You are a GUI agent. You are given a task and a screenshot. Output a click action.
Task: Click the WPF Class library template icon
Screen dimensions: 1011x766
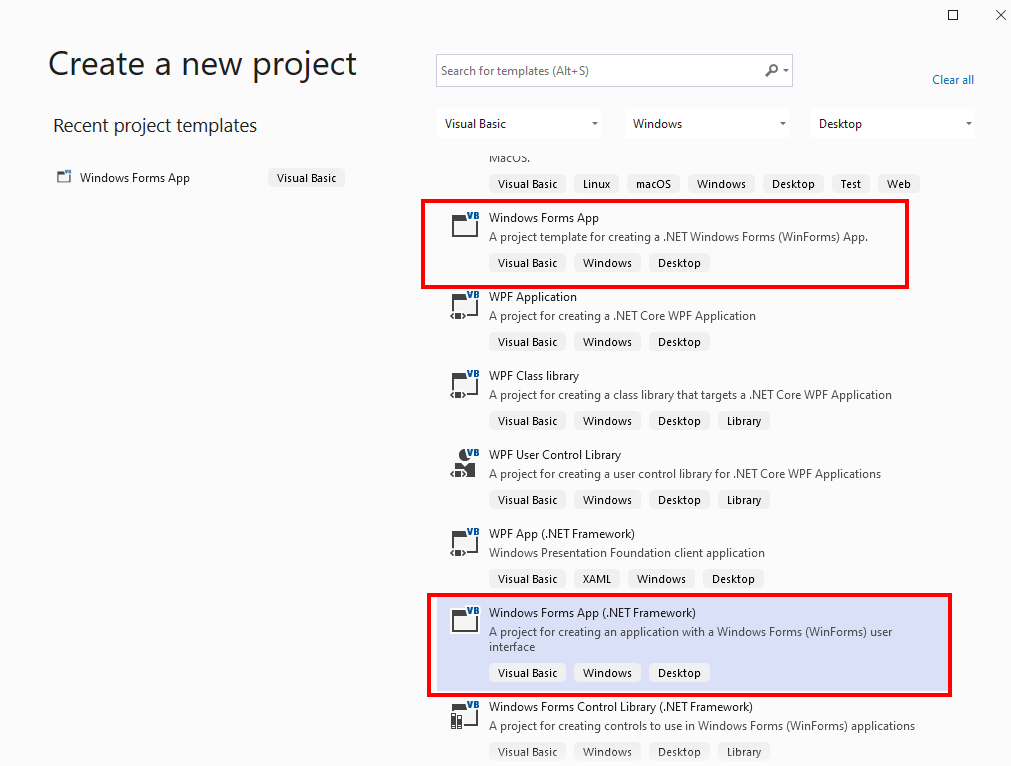click(x=465, y=384)
